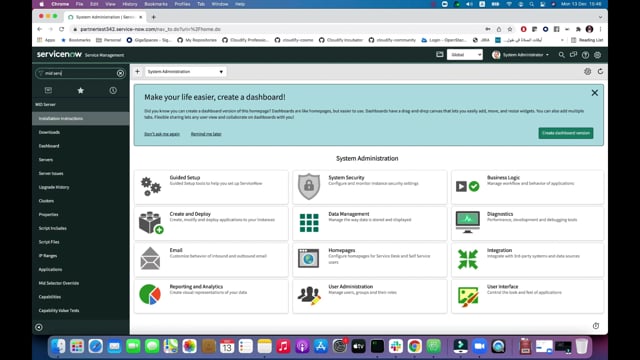Image resolution: width=640 pixels, height=360 pixels.
Task: Open the User Interface picture icon
Action: click(468, 297)
